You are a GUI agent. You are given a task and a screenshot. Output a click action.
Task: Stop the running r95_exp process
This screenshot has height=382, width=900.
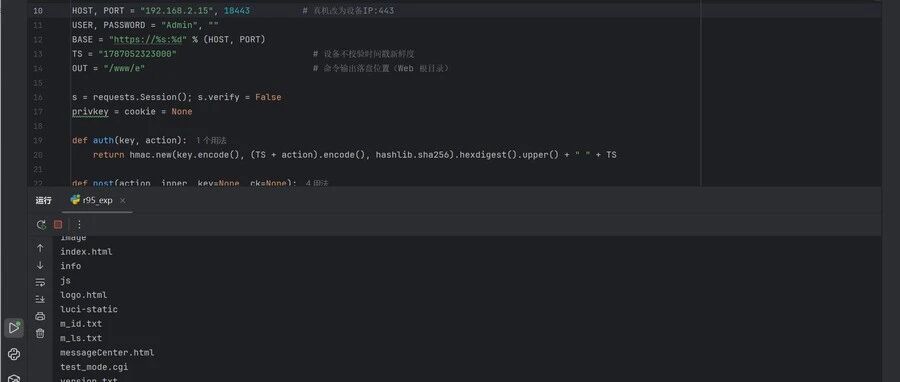click(58, 225)
